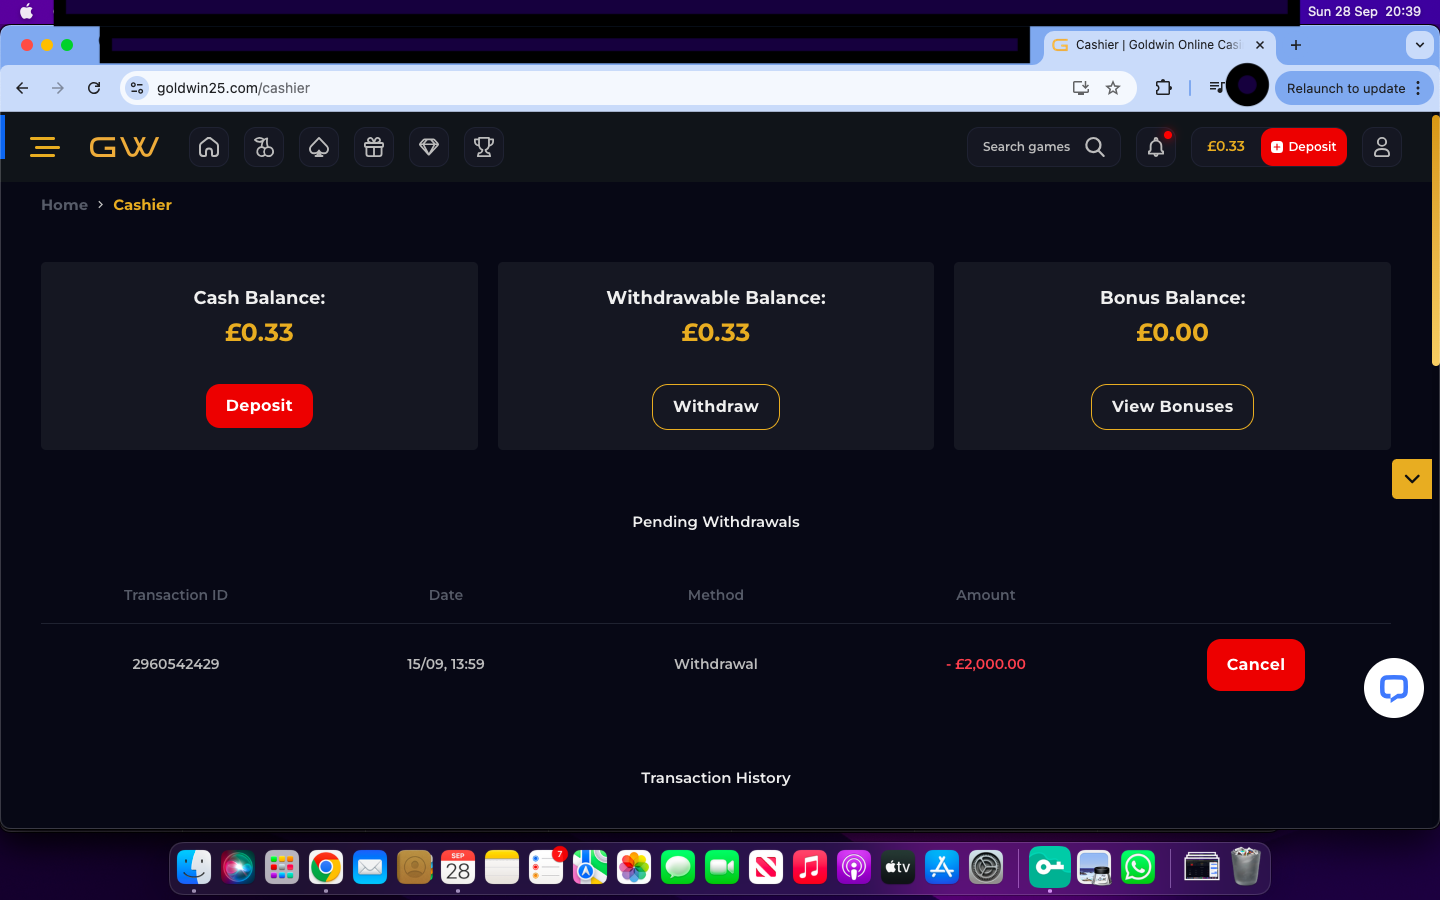The height and width of the screenshot is (900, 1440).
Task: Click the yellow scroll-down chevron button
Action: [x=1411, y=479]
